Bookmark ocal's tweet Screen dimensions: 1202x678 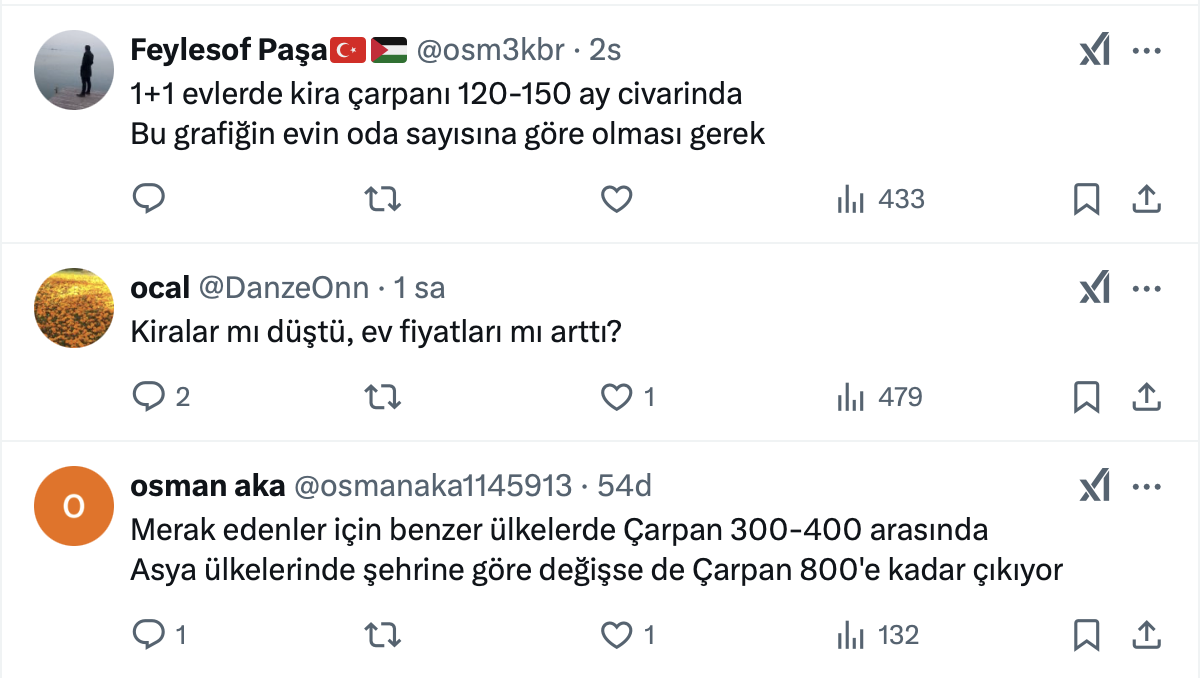click(x=1086, y=397)
